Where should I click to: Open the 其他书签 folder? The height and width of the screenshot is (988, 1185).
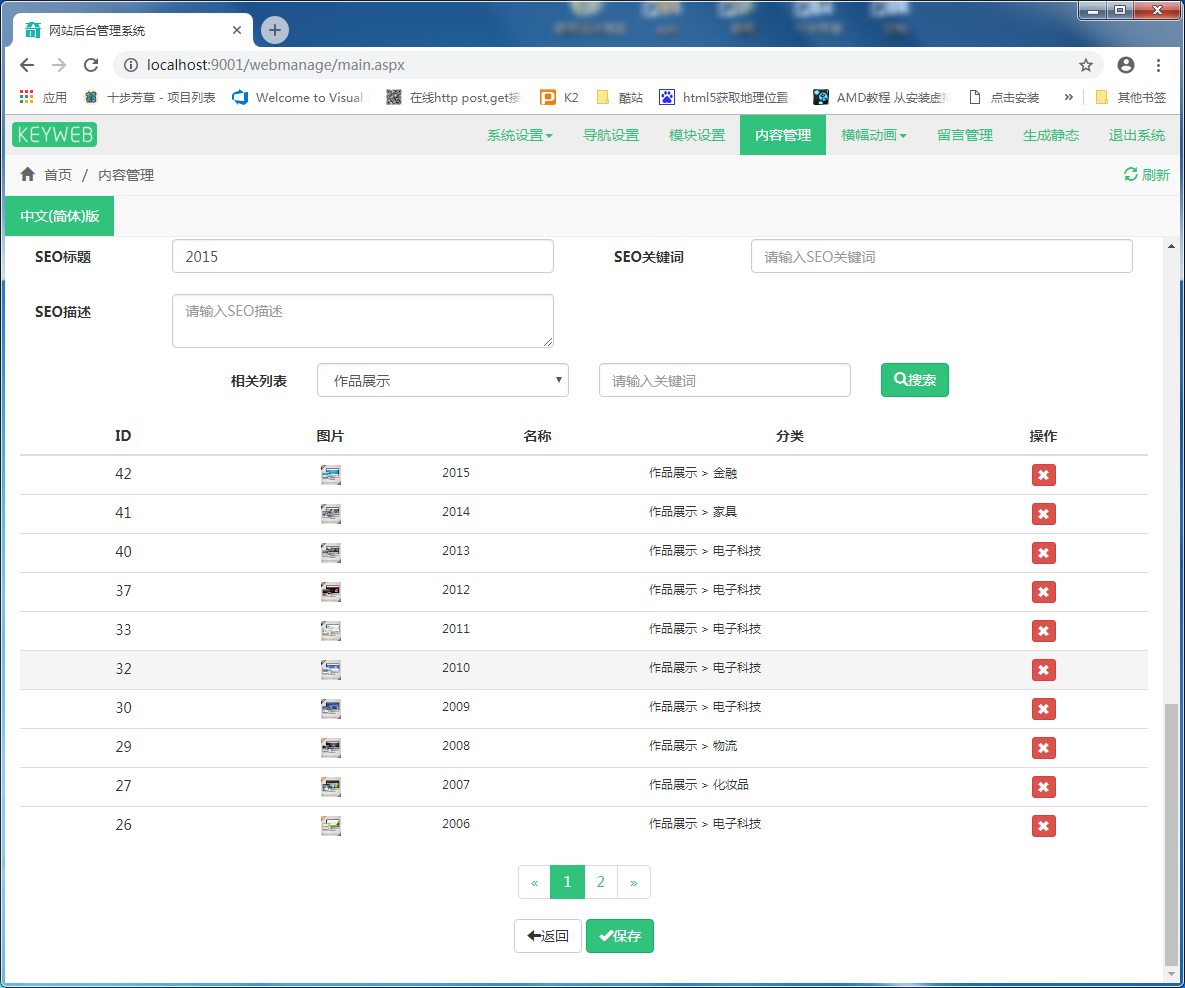point(1131,97)
